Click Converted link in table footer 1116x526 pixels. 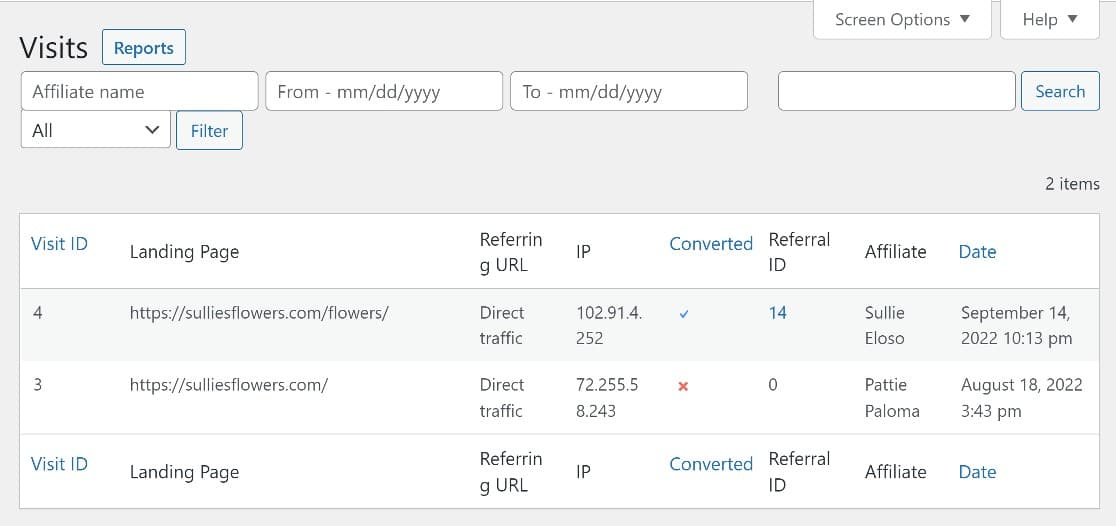[710, 464]
